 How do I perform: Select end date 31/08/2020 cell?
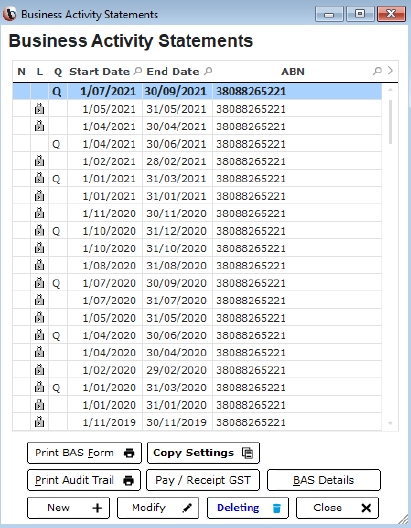tap(176, 266)
